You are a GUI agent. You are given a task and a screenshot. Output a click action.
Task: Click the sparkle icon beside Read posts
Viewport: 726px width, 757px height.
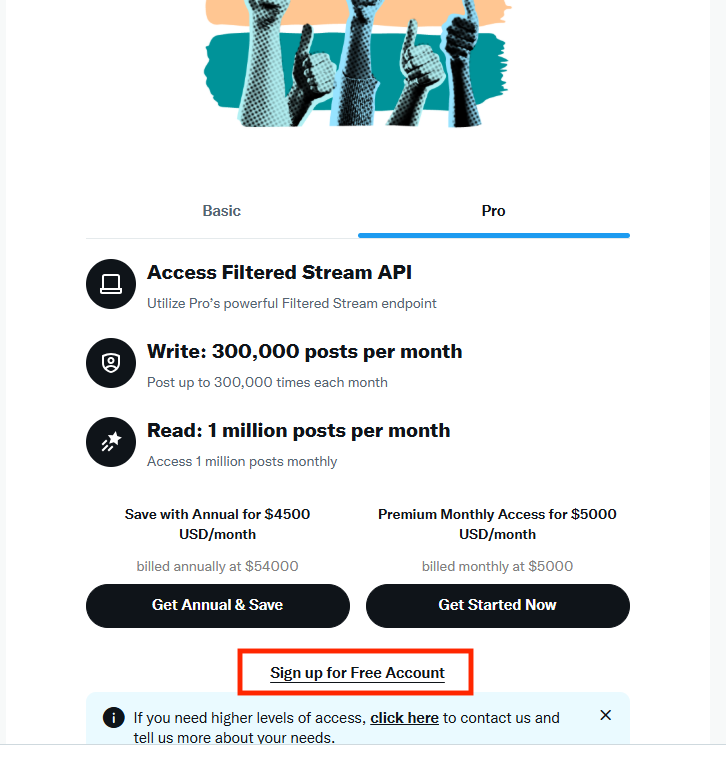tap(110, 442)
